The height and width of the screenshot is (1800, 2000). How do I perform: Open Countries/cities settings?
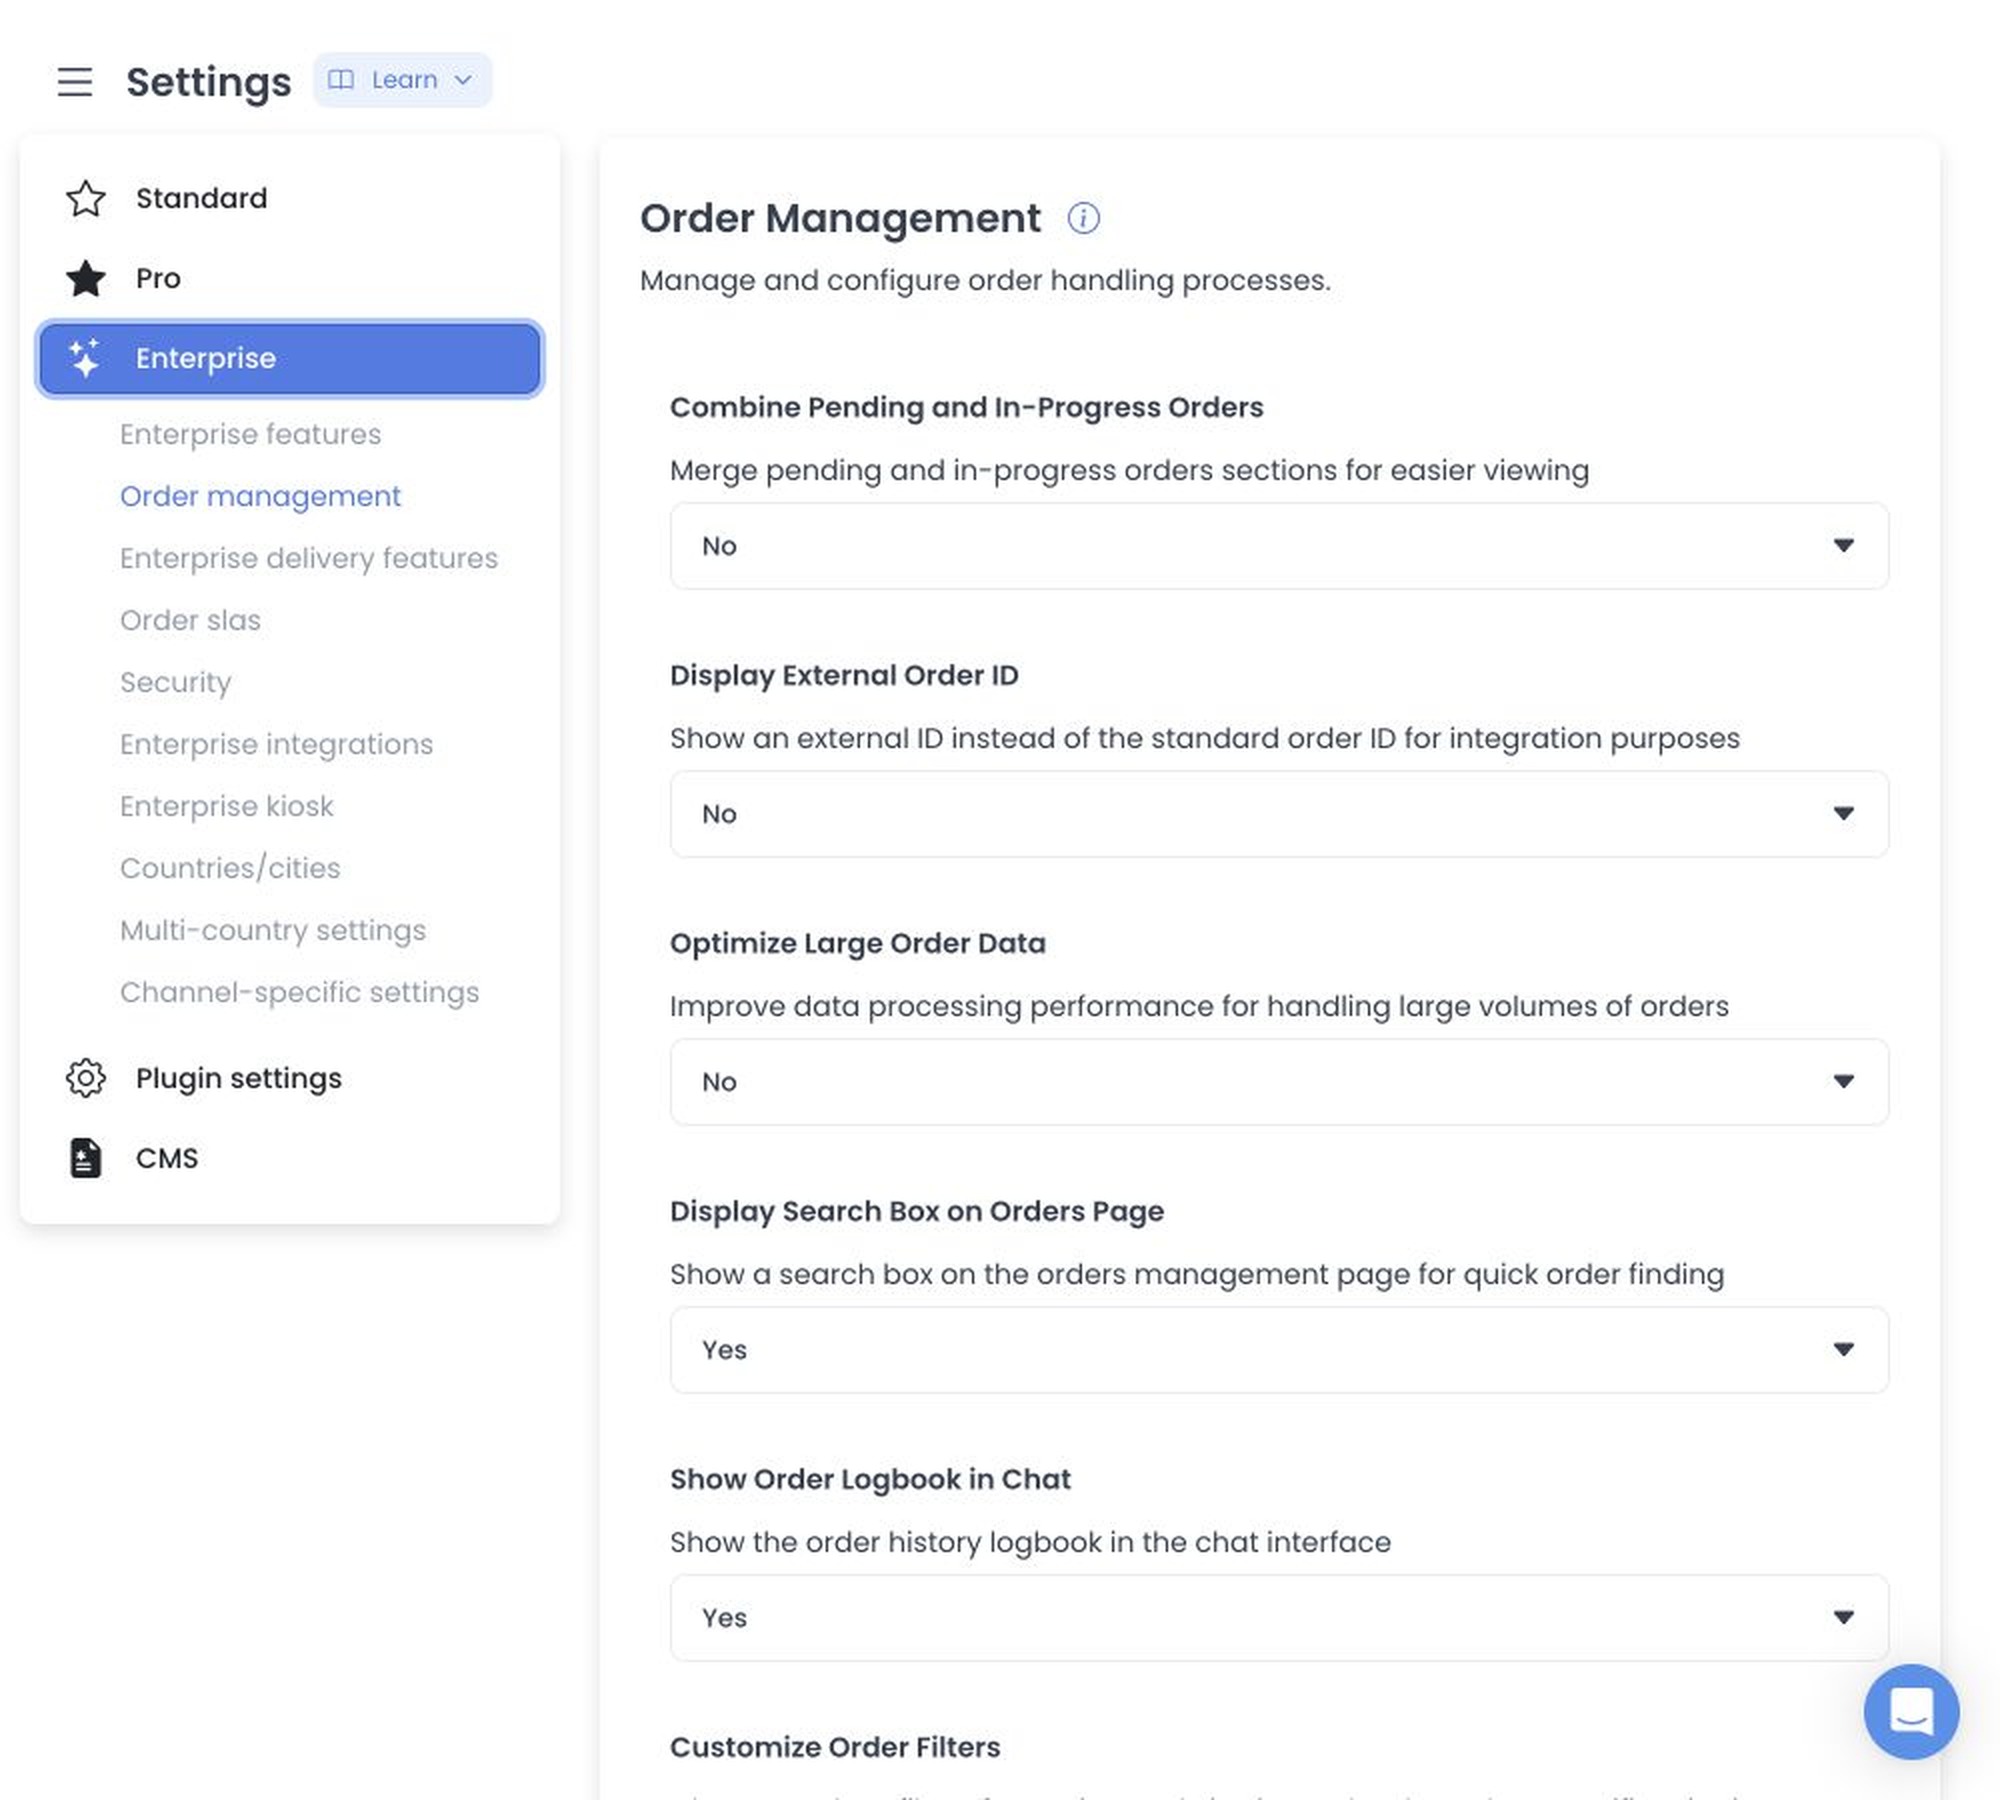point(230,868)
